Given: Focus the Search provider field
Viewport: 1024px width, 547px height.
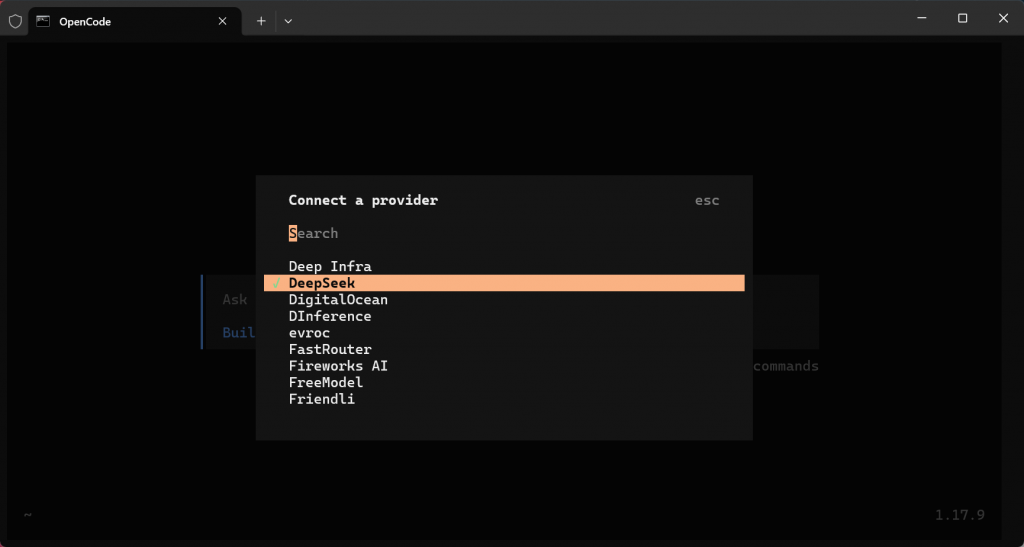Looking at the screenshot, I should (504, 233).
